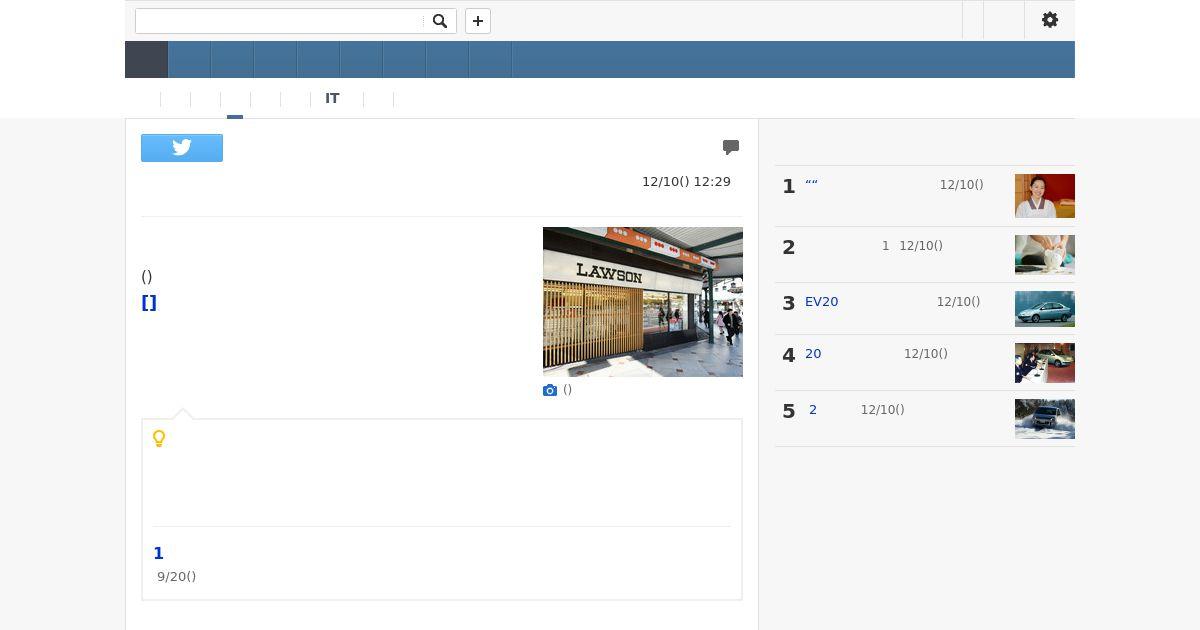This screenshot has width=1200, height=630.
Task: Open the rank 1 thumbnail of the woman in kimono
Action: coord(1045,196)
